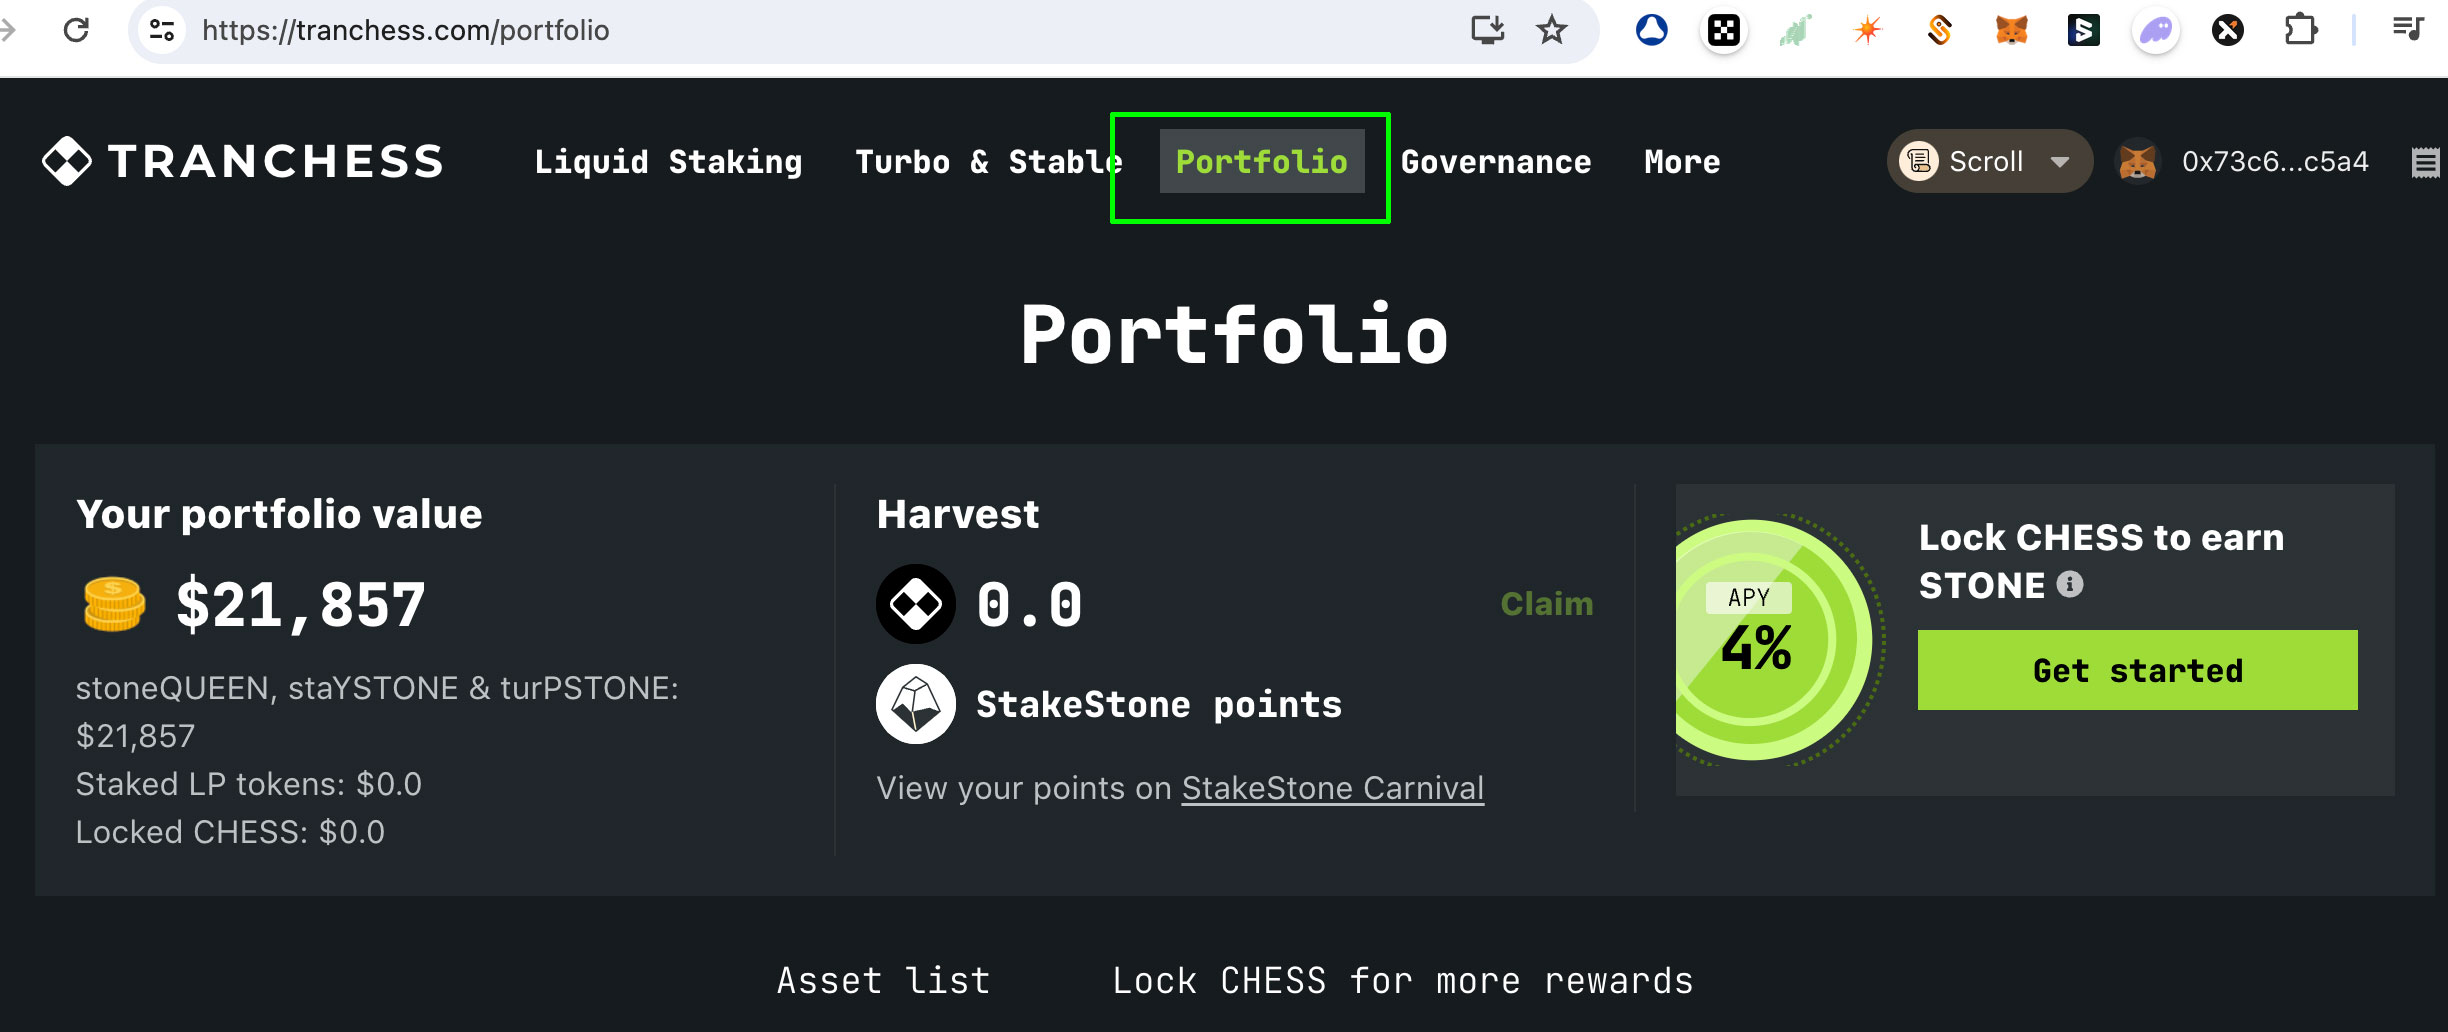Screen dimensions: 2448x1032
Task: Click the $21,857 portfolio value
Action: tap(301, 606)
